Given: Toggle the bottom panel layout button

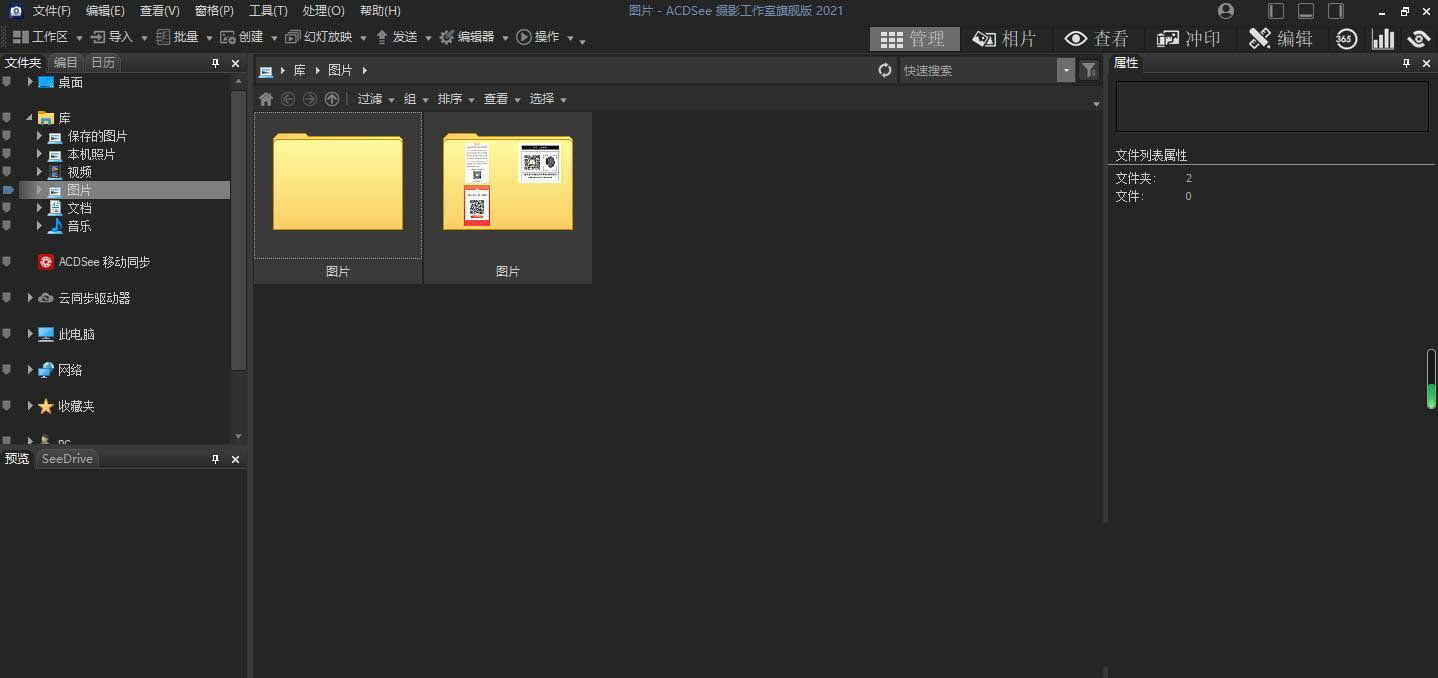Looking at the screenshot, I should tap(1306, 11).
